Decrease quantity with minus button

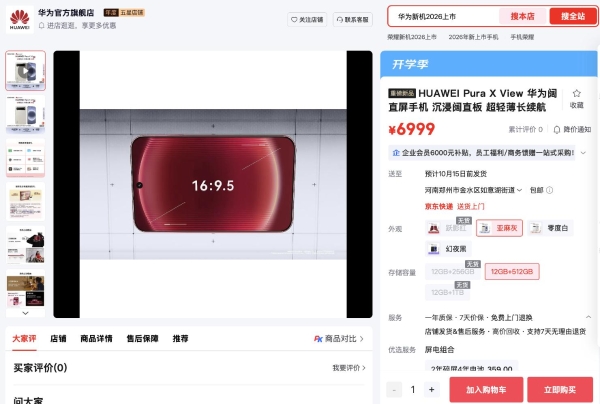click(394, 389)
